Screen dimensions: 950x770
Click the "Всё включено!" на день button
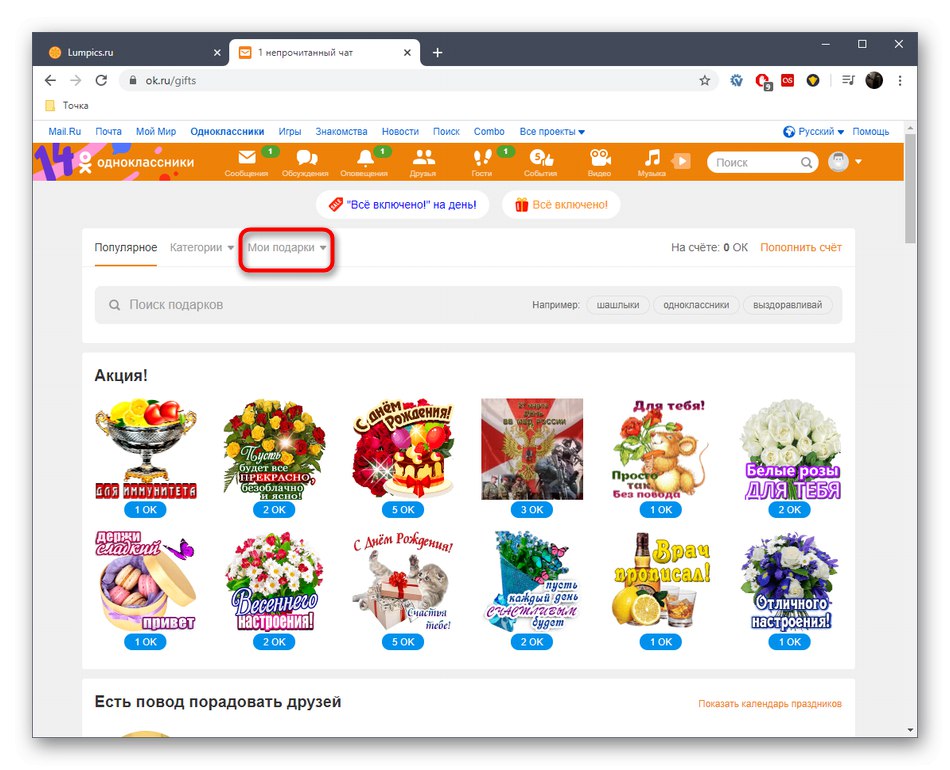(403, 205)
